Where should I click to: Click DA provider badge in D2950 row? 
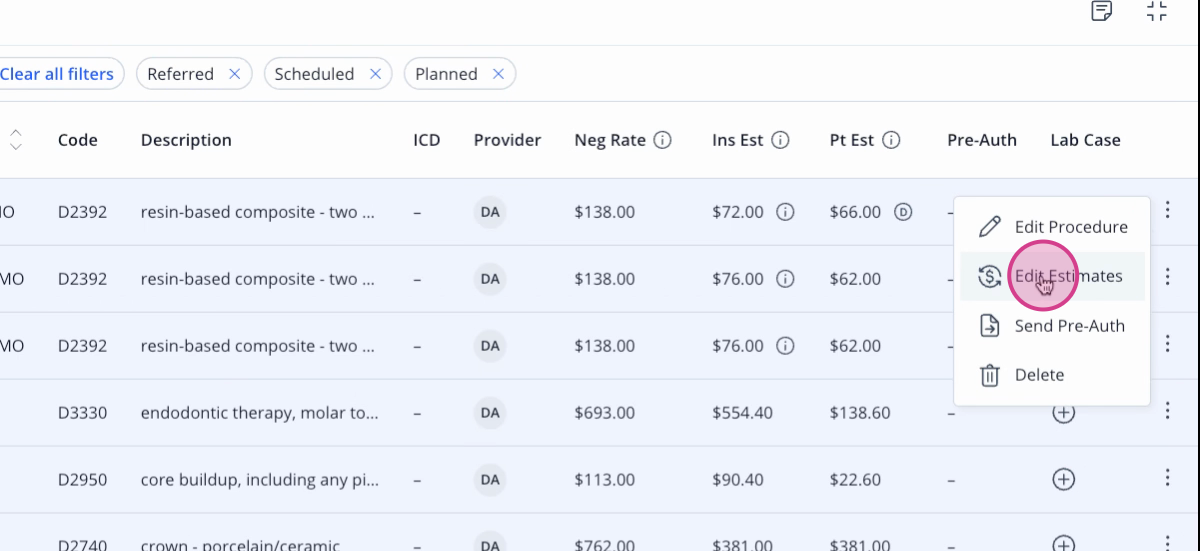[x=490, y=480]
